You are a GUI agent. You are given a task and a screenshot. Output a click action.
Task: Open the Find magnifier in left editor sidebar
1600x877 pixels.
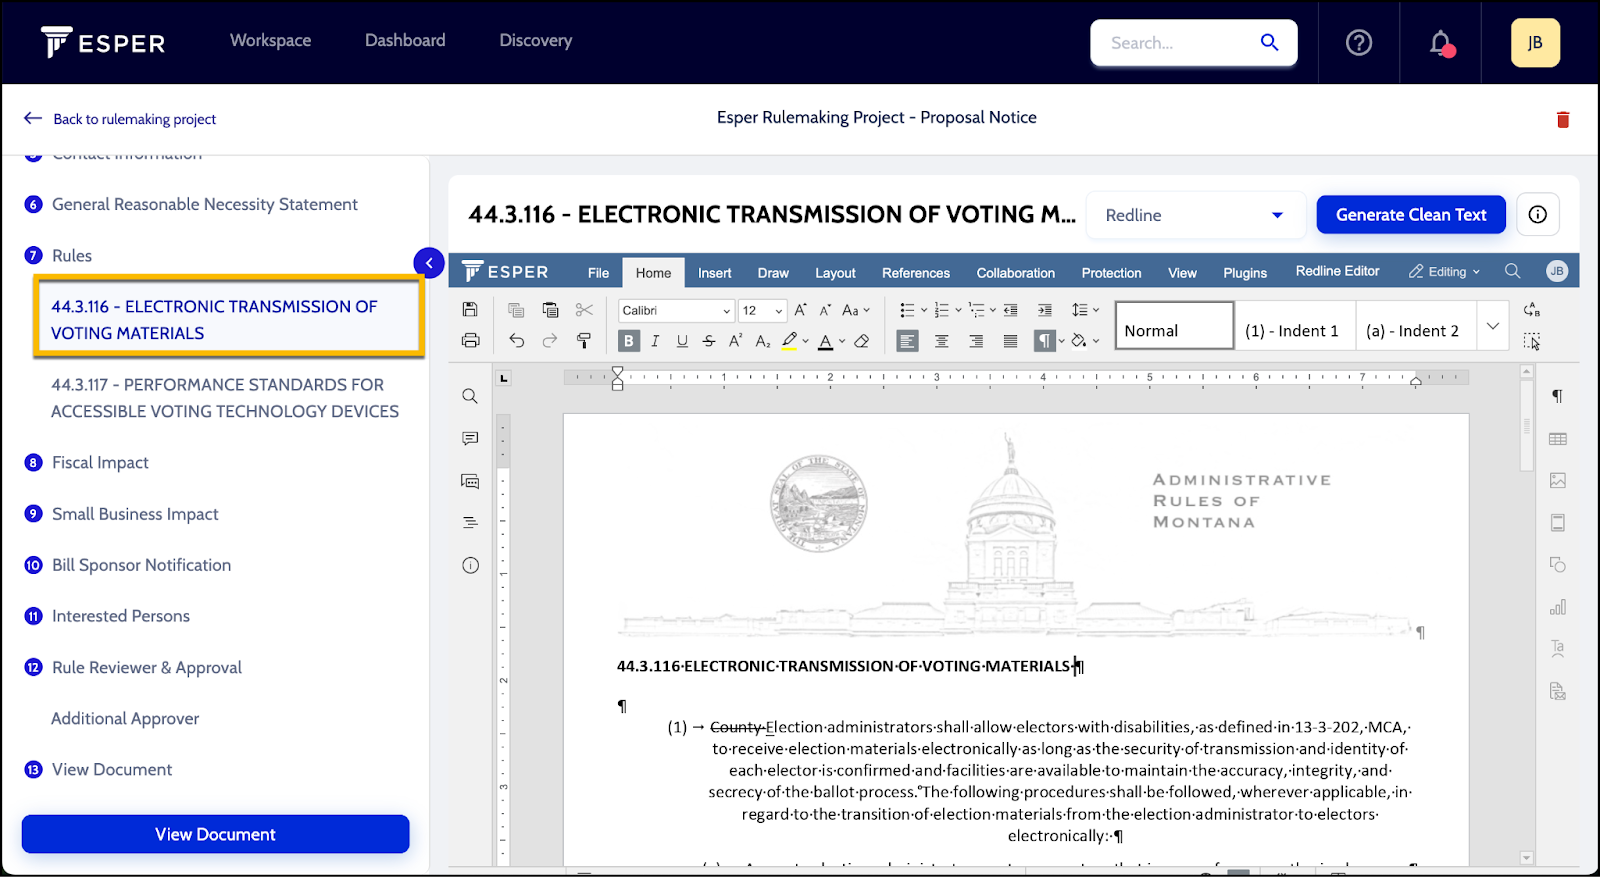(x=470, y=396)
